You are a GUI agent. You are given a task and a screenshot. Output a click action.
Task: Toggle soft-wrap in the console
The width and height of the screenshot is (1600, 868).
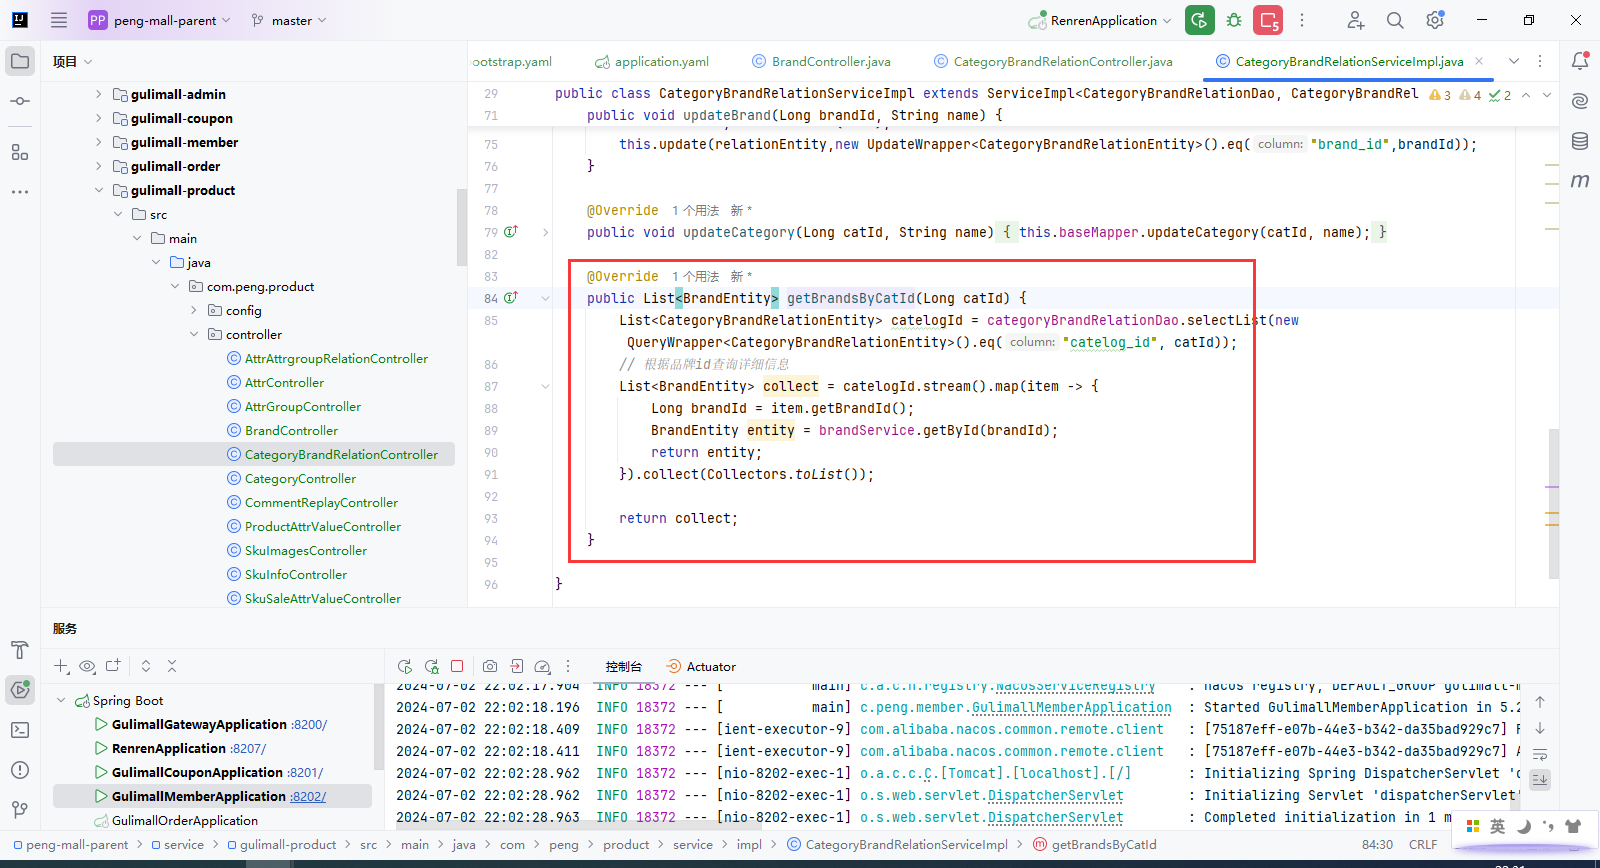pos(1540,754)
